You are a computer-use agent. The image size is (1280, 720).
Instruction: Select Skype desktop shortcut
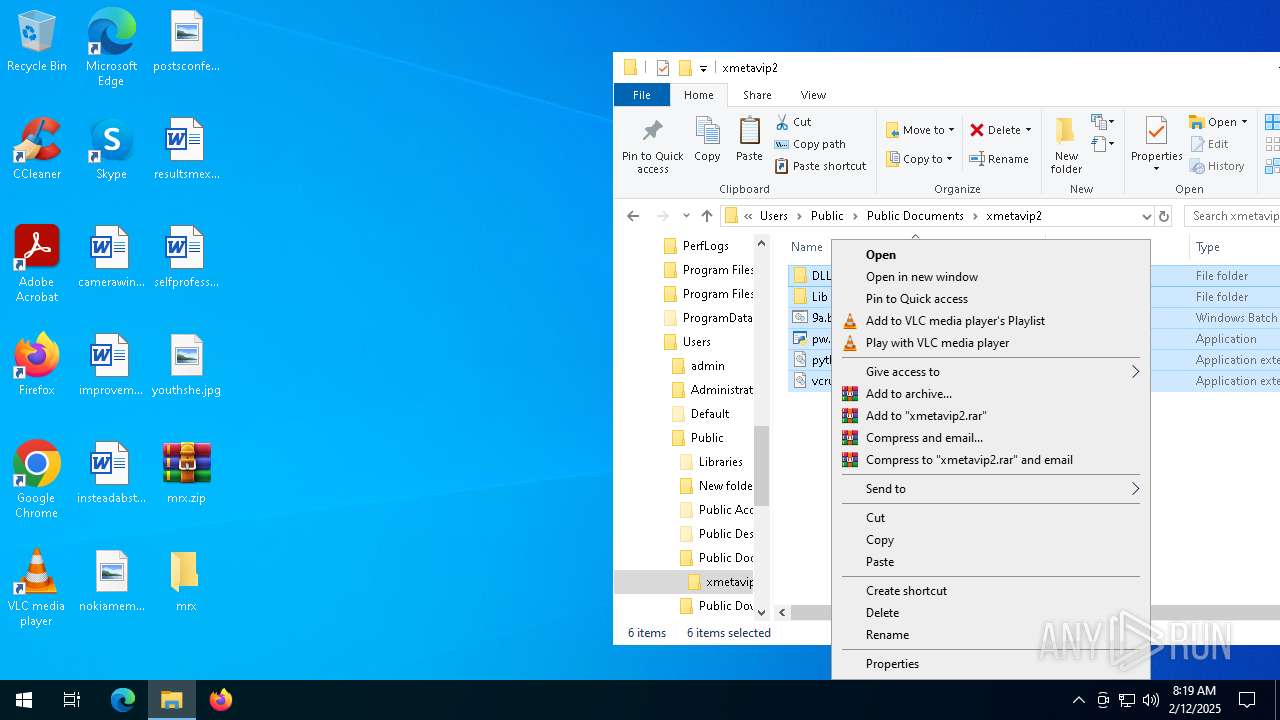(111, 150)
